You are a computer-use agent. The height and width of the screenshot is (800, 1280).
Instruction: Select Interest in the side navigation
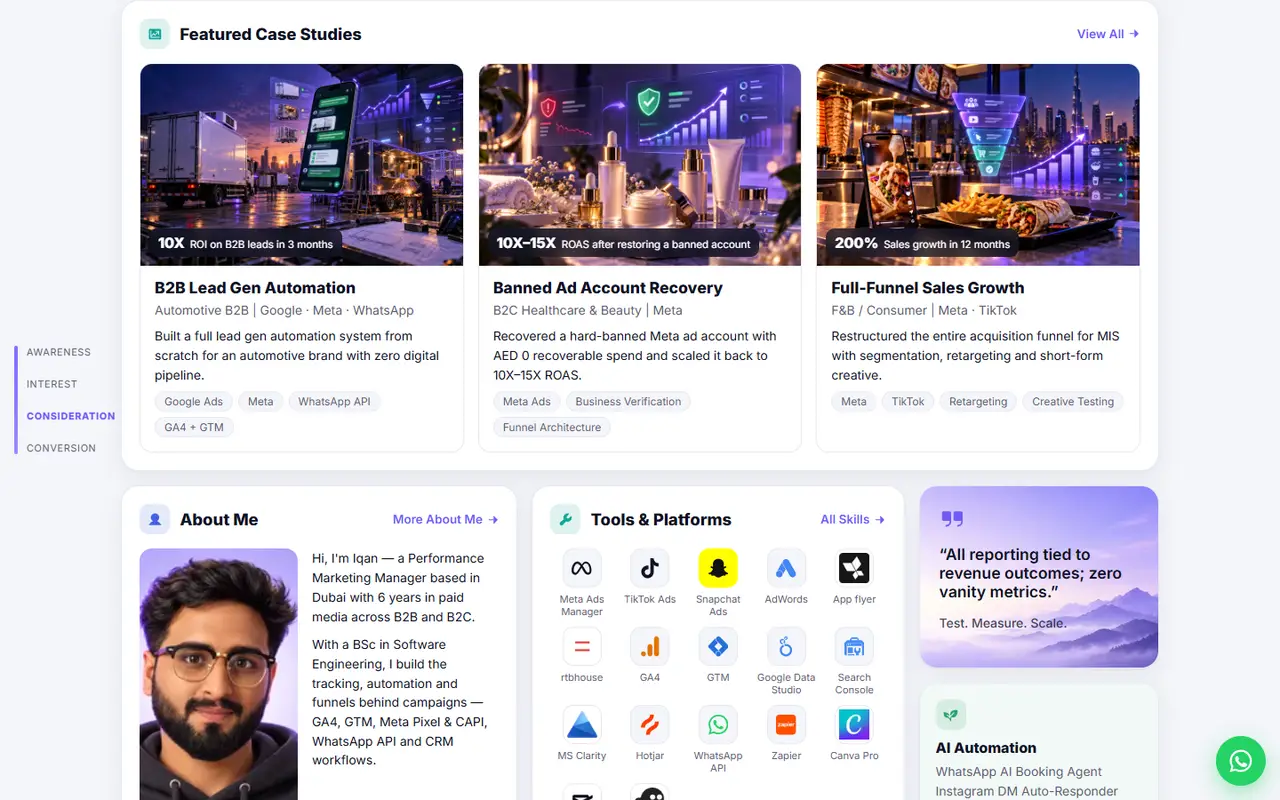[x=52, y=384]
